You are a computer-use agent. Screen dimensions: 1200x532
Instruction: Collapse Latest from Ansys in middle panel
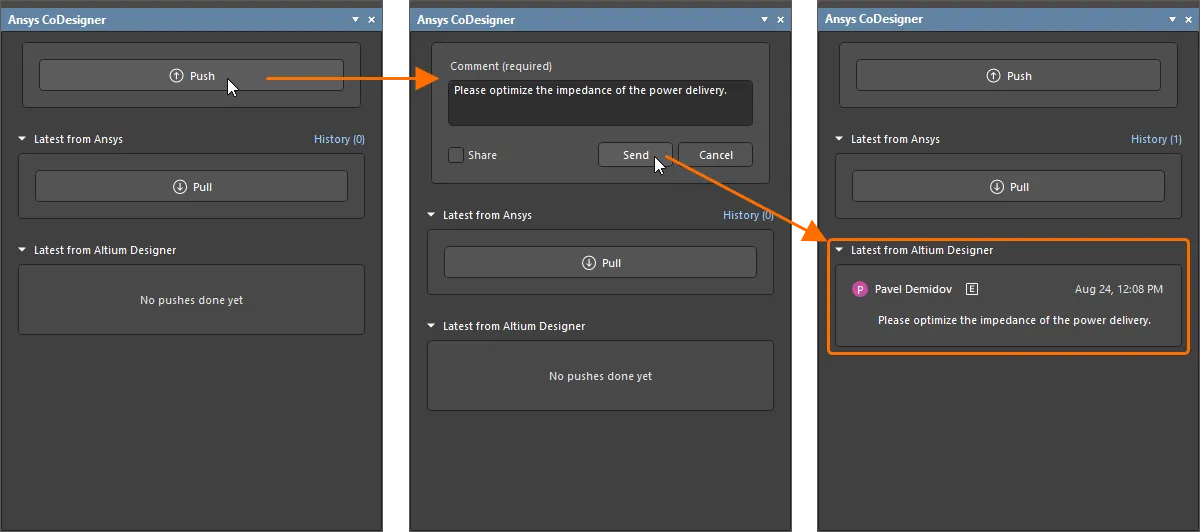[x=431, y=215]
